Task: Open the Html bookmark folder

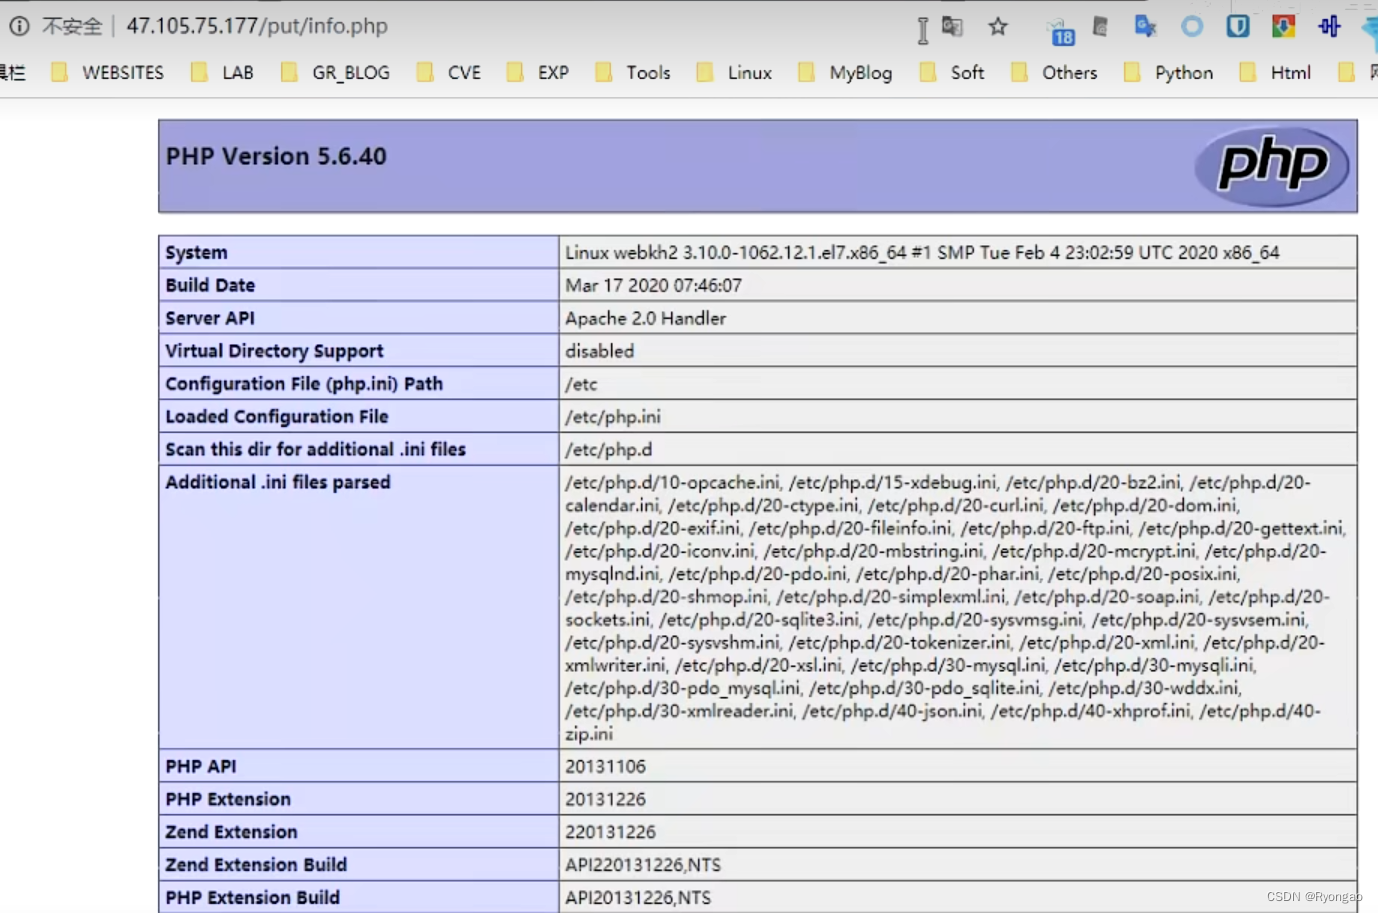Action: point(1275,72)
